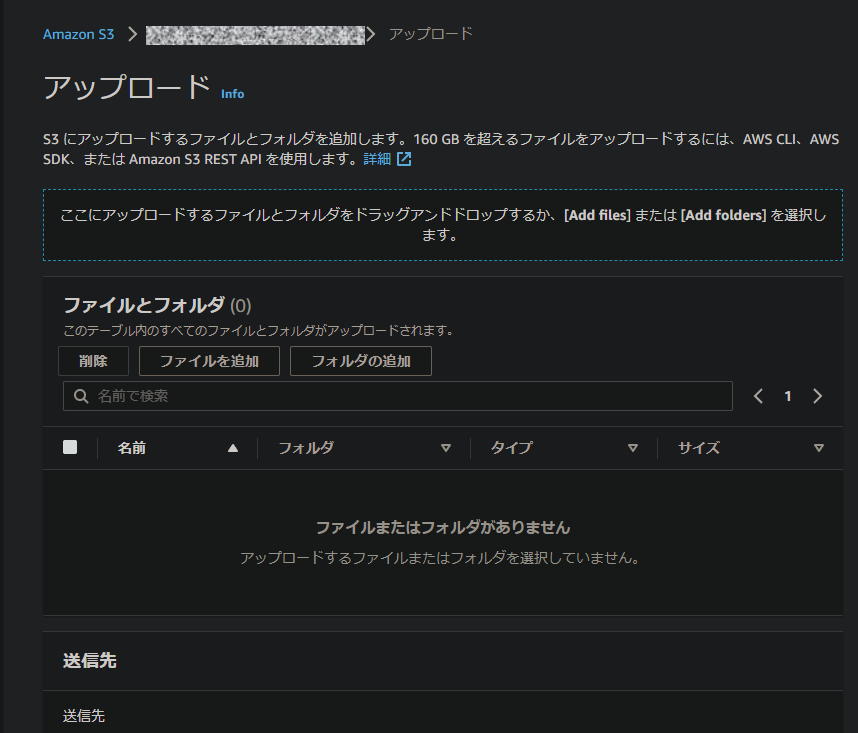Click the drag-and-drop upload zone
The image size is (858, 733).
pyautogui.click(x=443, y=225)
